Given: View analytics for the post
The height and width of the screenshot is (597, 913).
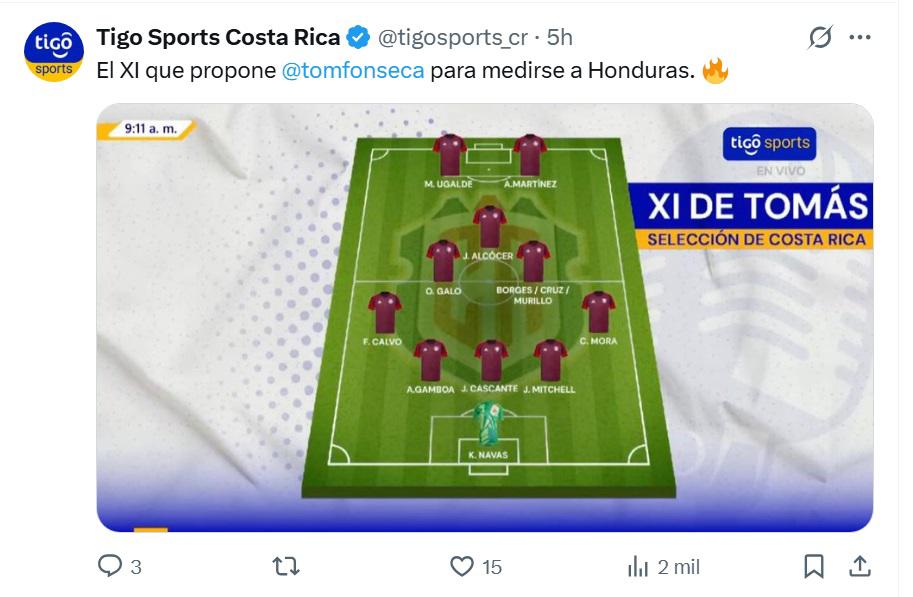Looking at the screenshot, I should [635, 565].
